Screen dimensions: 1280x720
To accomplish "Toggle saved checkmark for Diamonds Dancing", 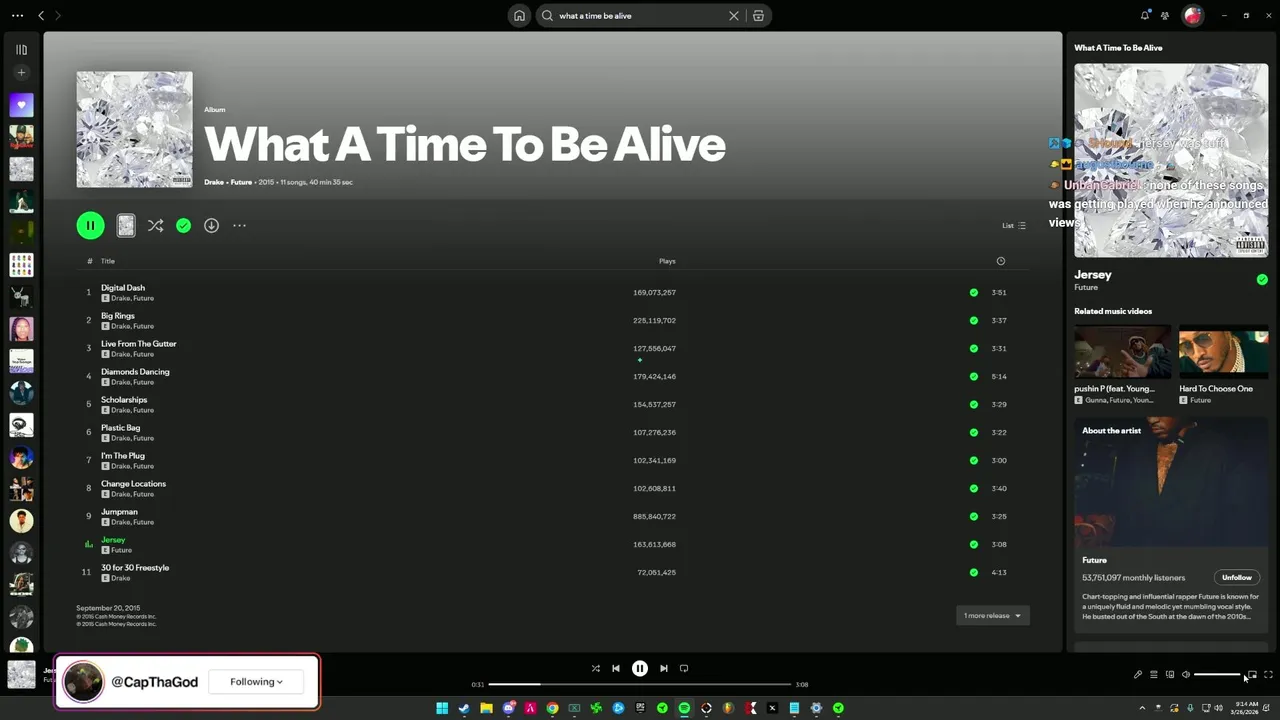I will click(973, 377).
